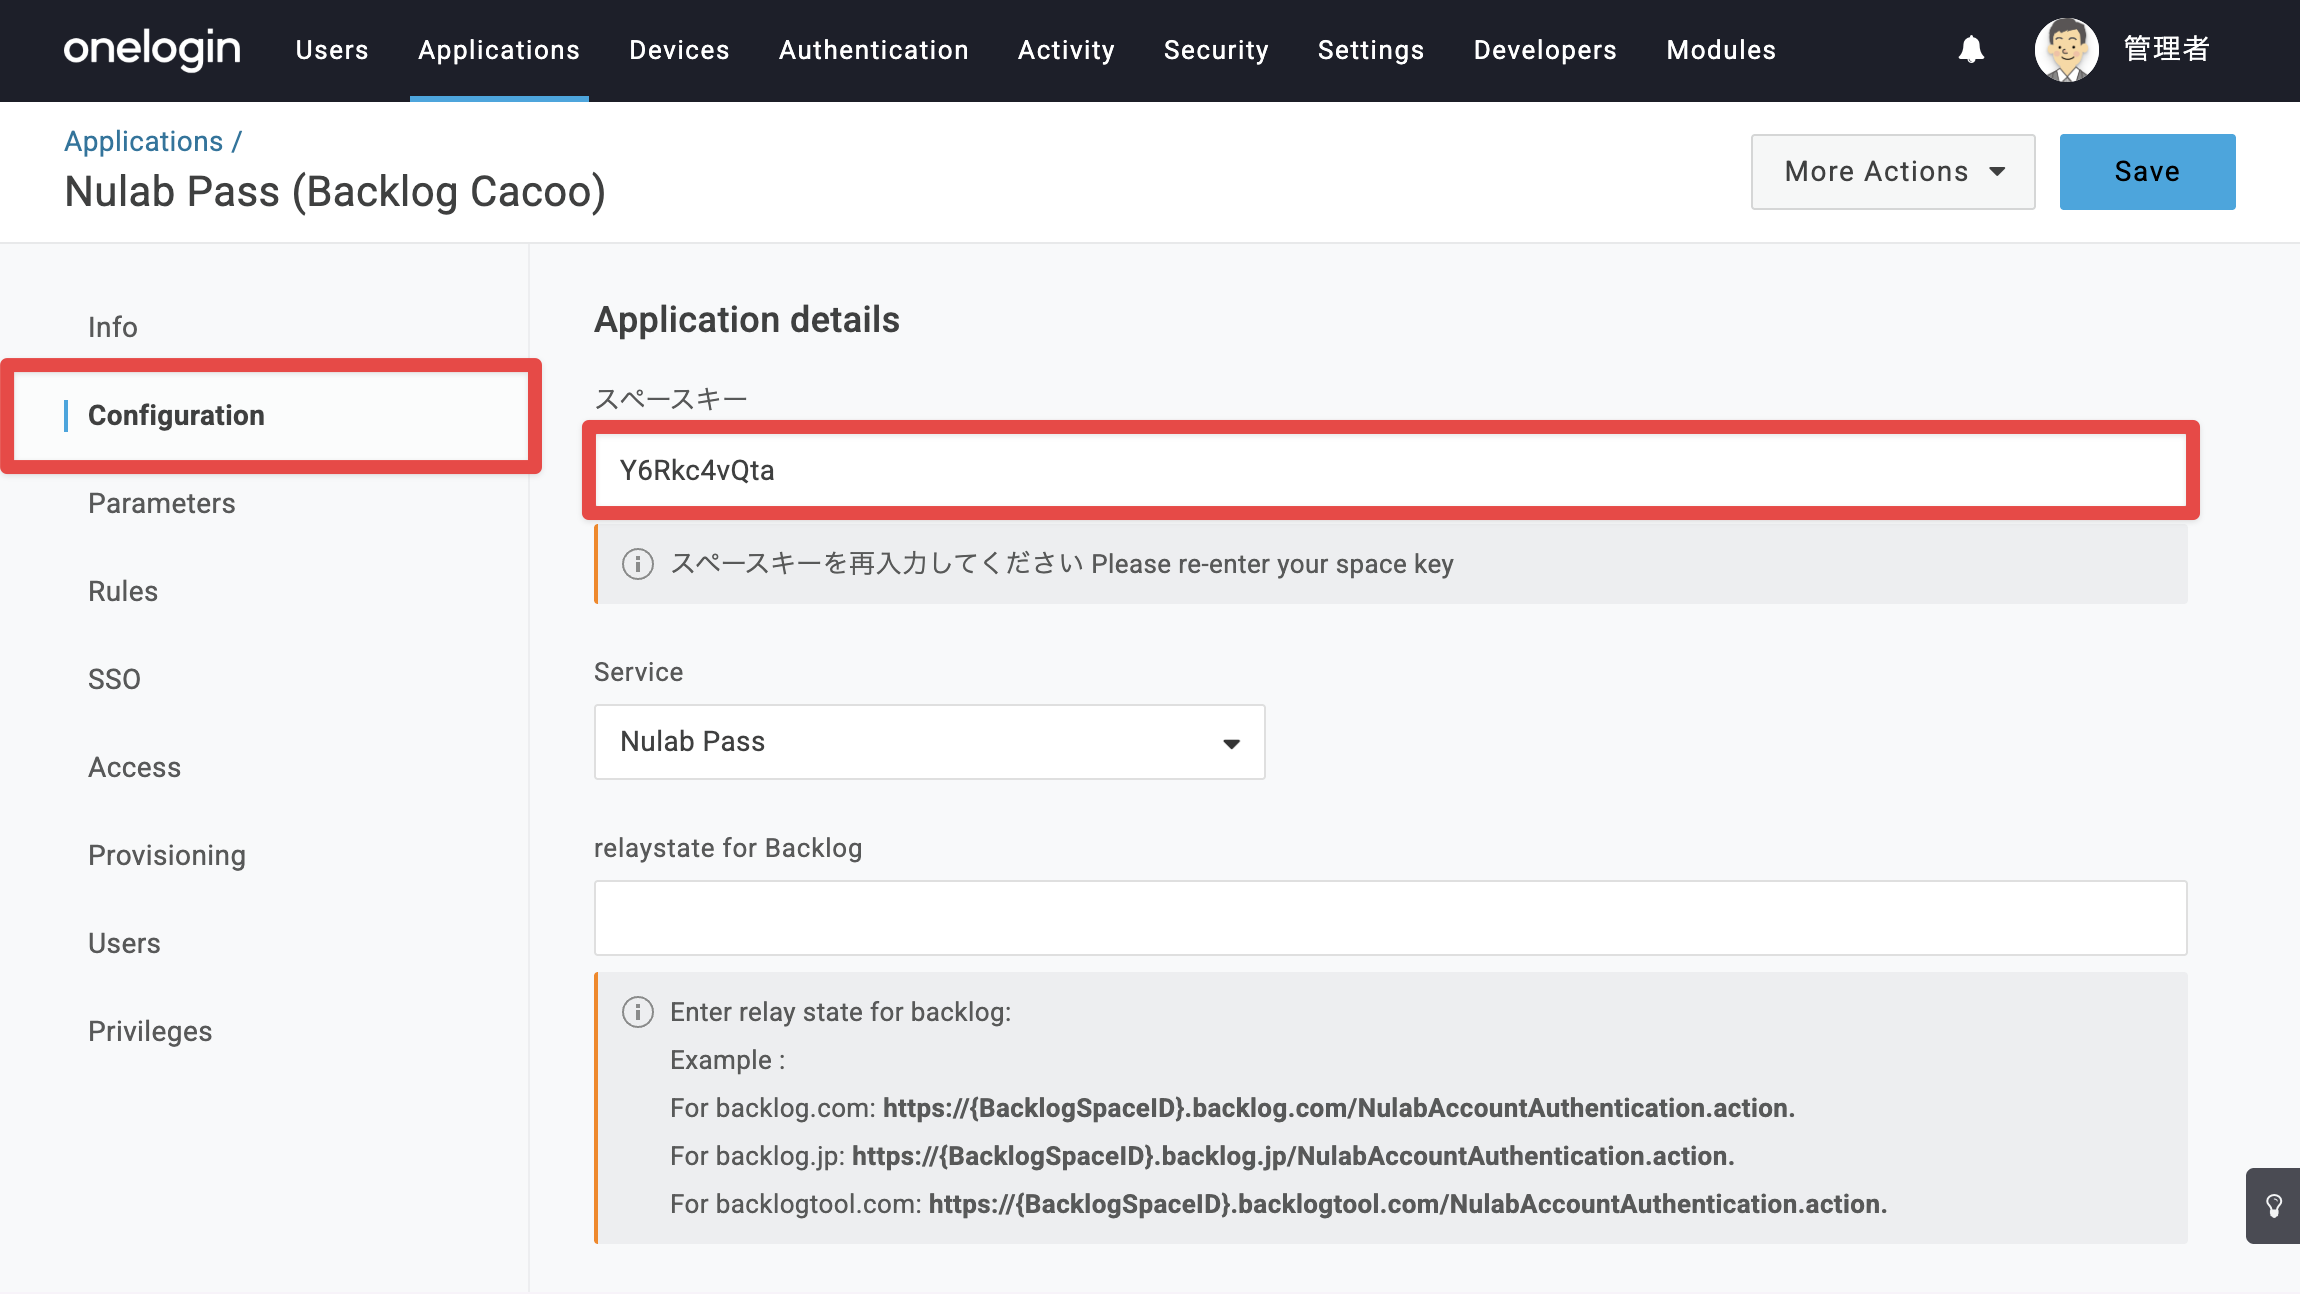Open the Modules menu
The height and width of the screenshot is (1294, 2300).
click(x=1721, y=50)
